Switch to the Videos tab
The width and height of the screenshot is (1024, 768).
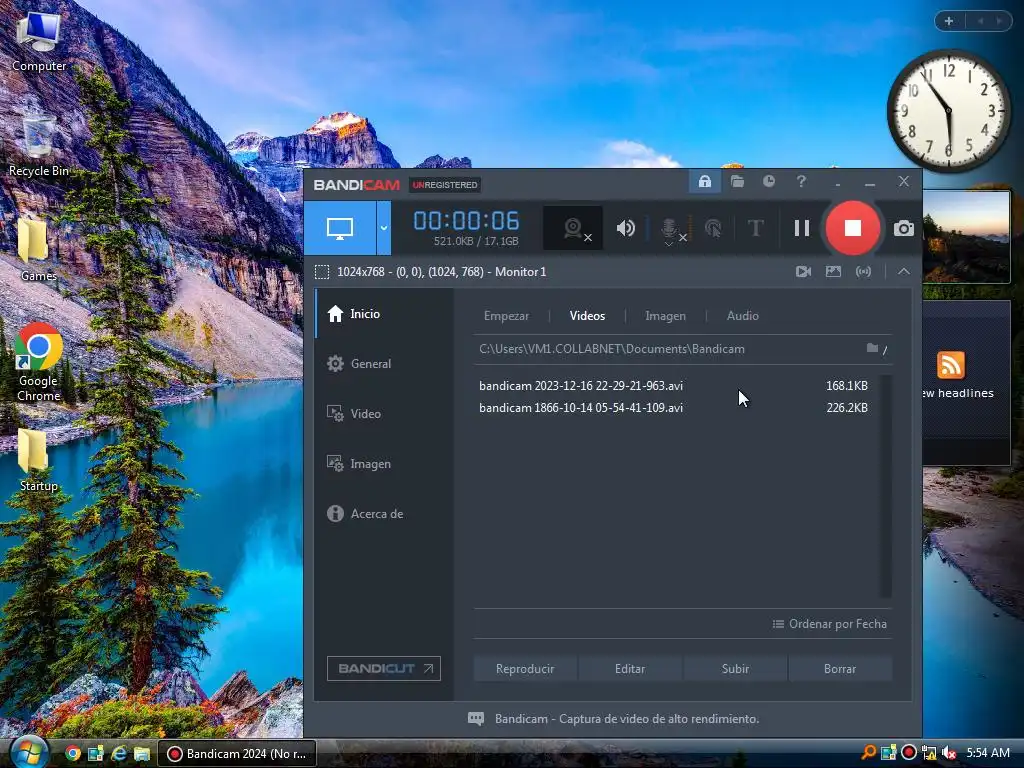click(x=587, y=316)
